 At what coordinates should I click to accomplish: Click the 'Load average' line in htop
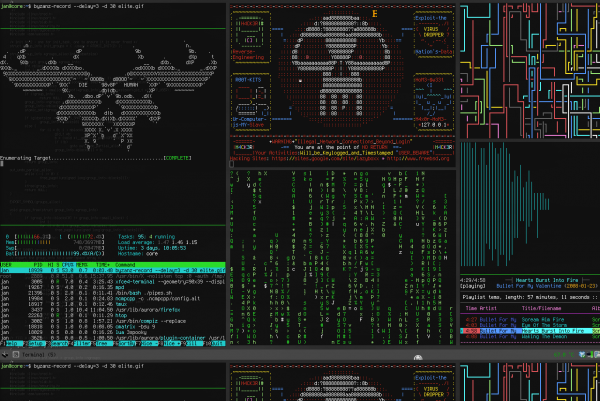point(157,242)
